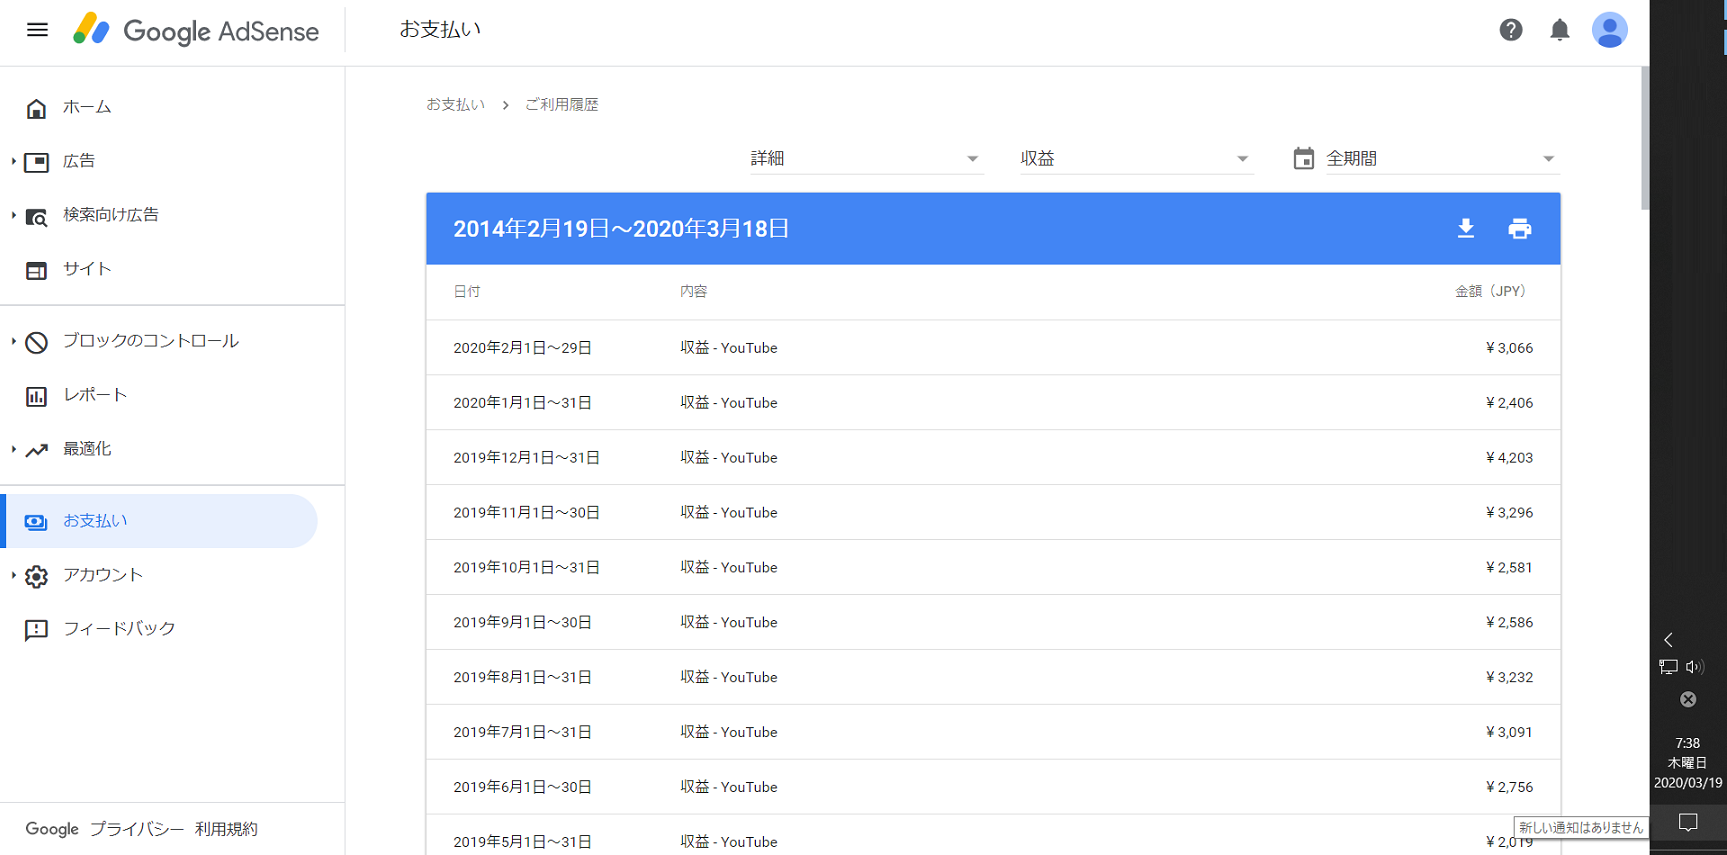Print the transaction history

[x=1519, y=229]
